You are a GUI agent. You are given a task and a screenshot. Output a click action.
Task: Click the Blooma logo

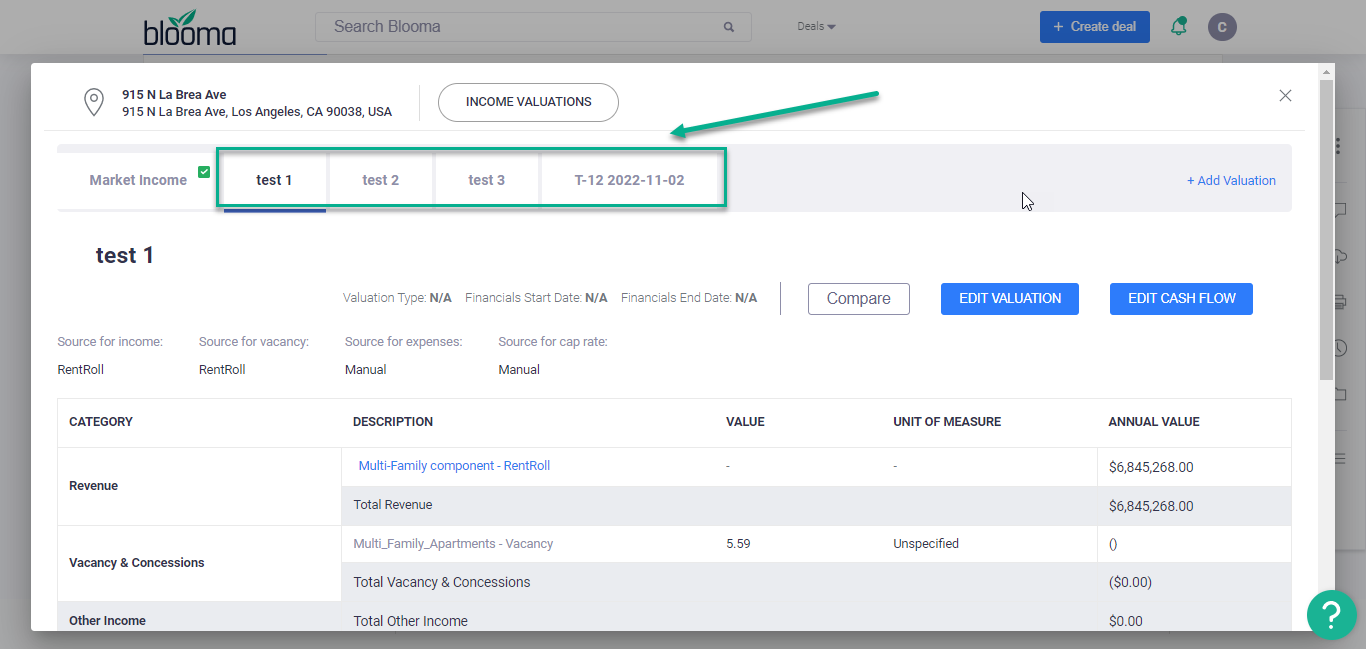tap(190, 27)
